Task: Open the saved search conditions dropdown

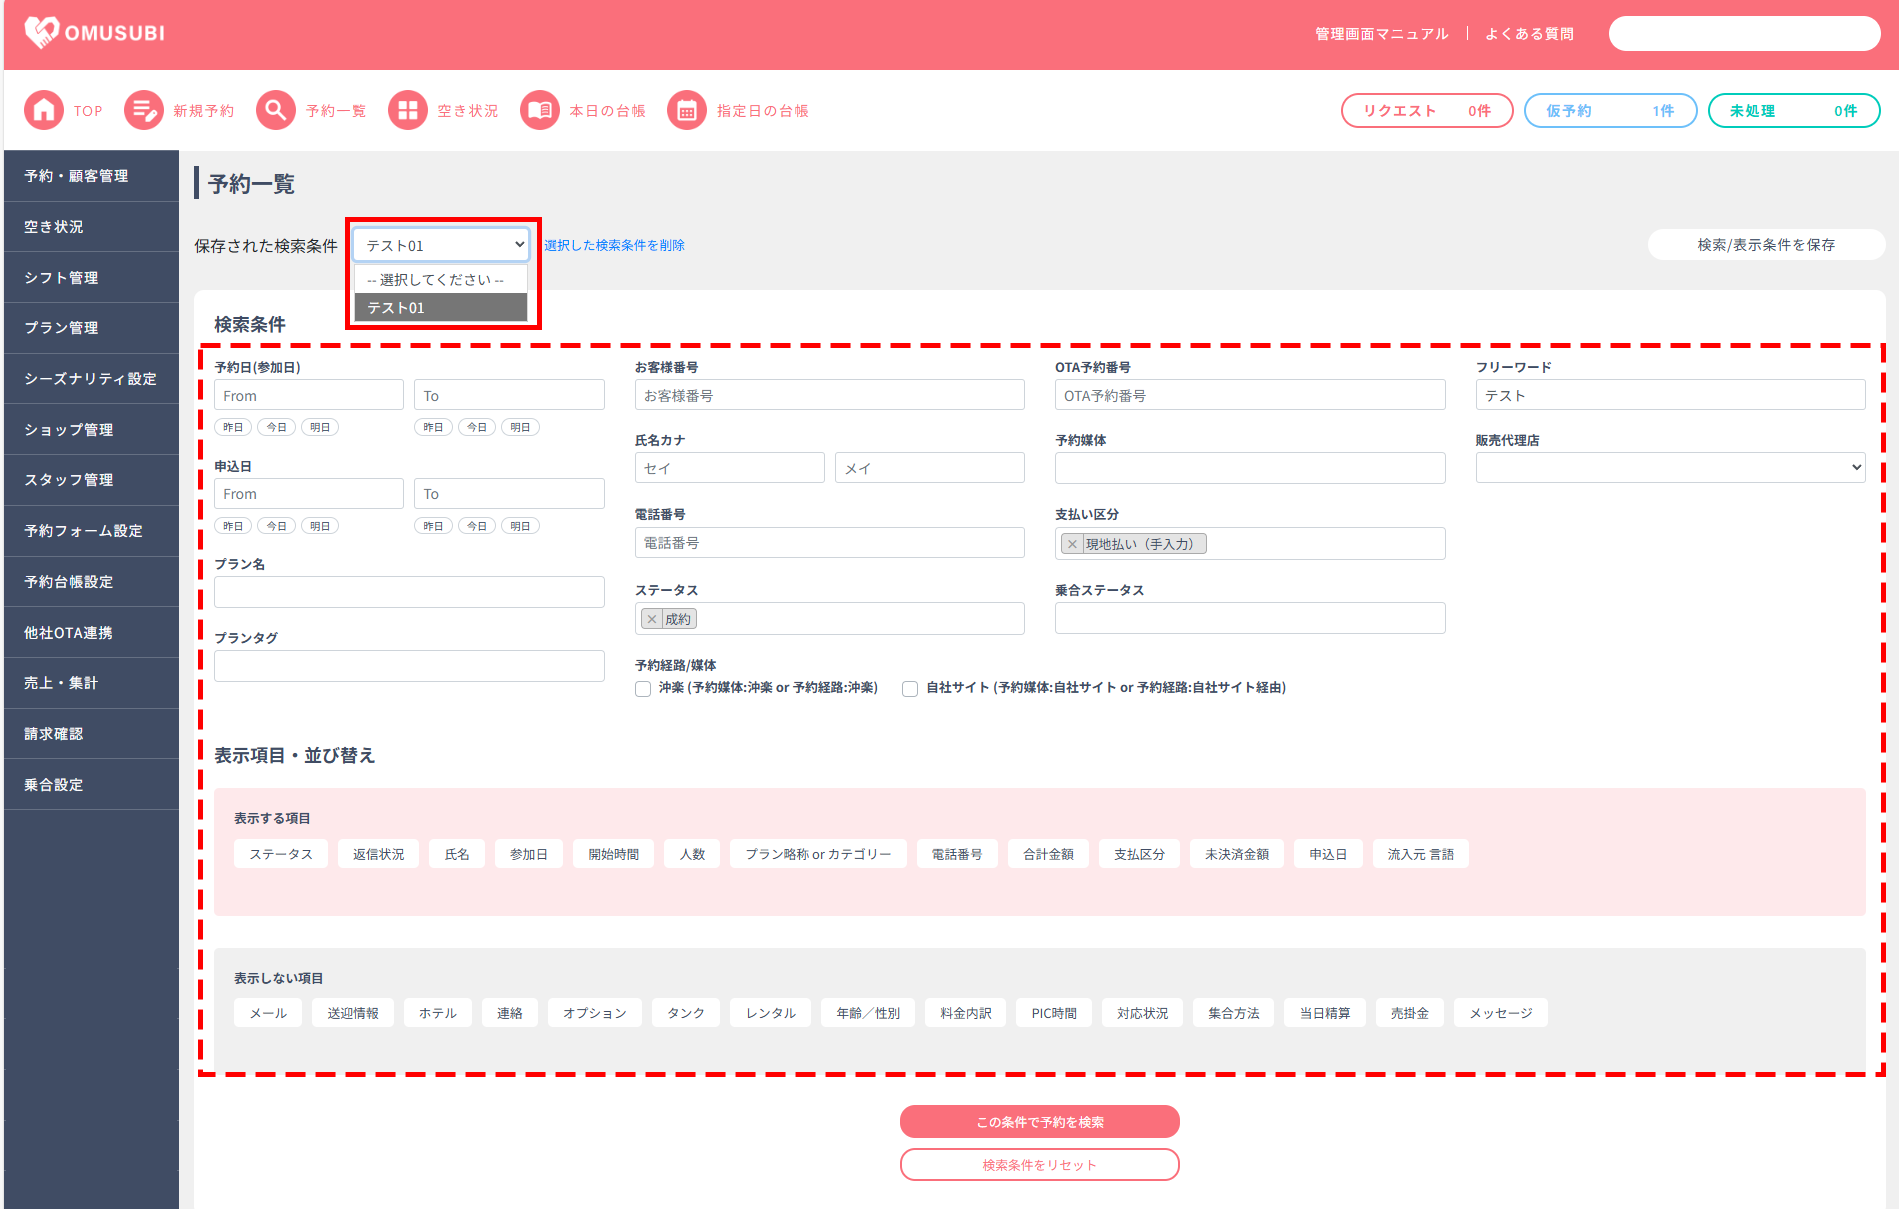Action: [x=441, y=245]
